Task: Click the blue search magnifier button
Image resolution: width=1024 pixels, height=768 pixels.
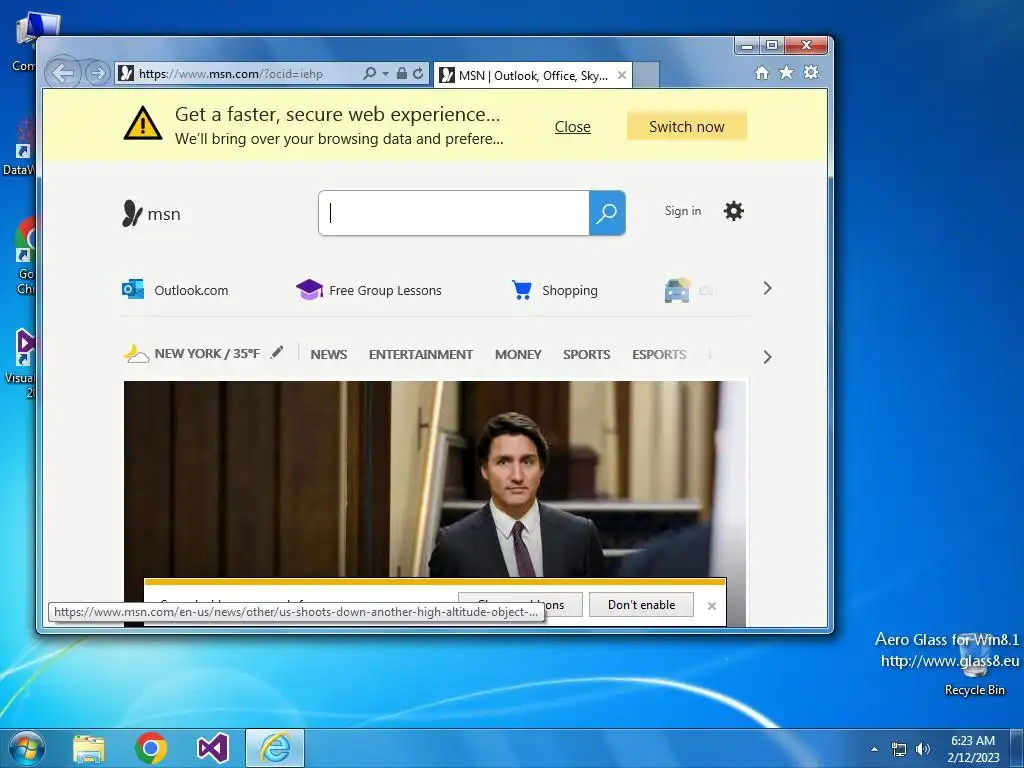Action: coord(607,213)
